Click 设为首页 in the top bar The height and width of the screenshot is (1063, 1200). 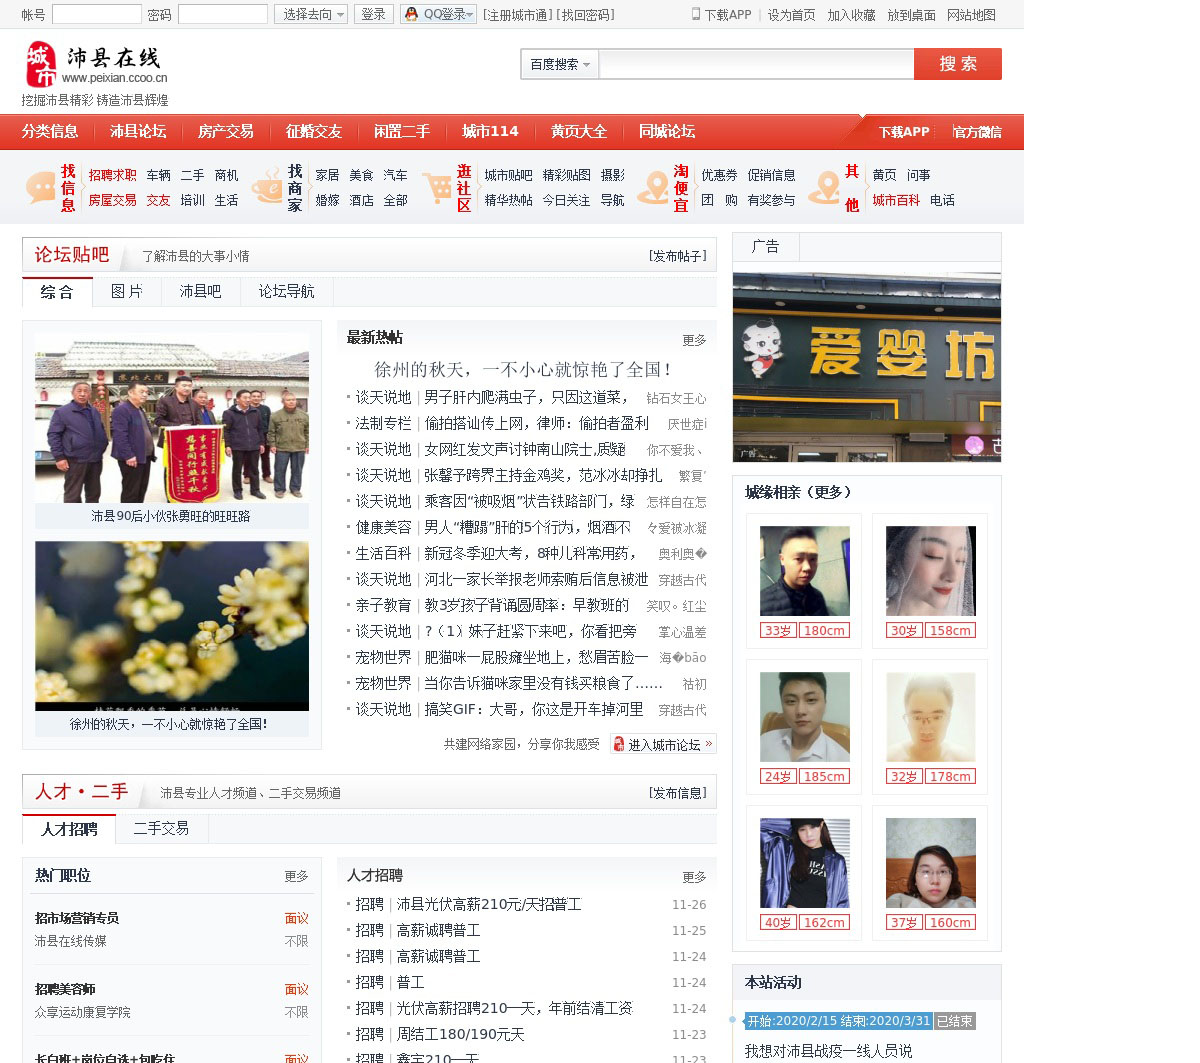pos(791,15)
